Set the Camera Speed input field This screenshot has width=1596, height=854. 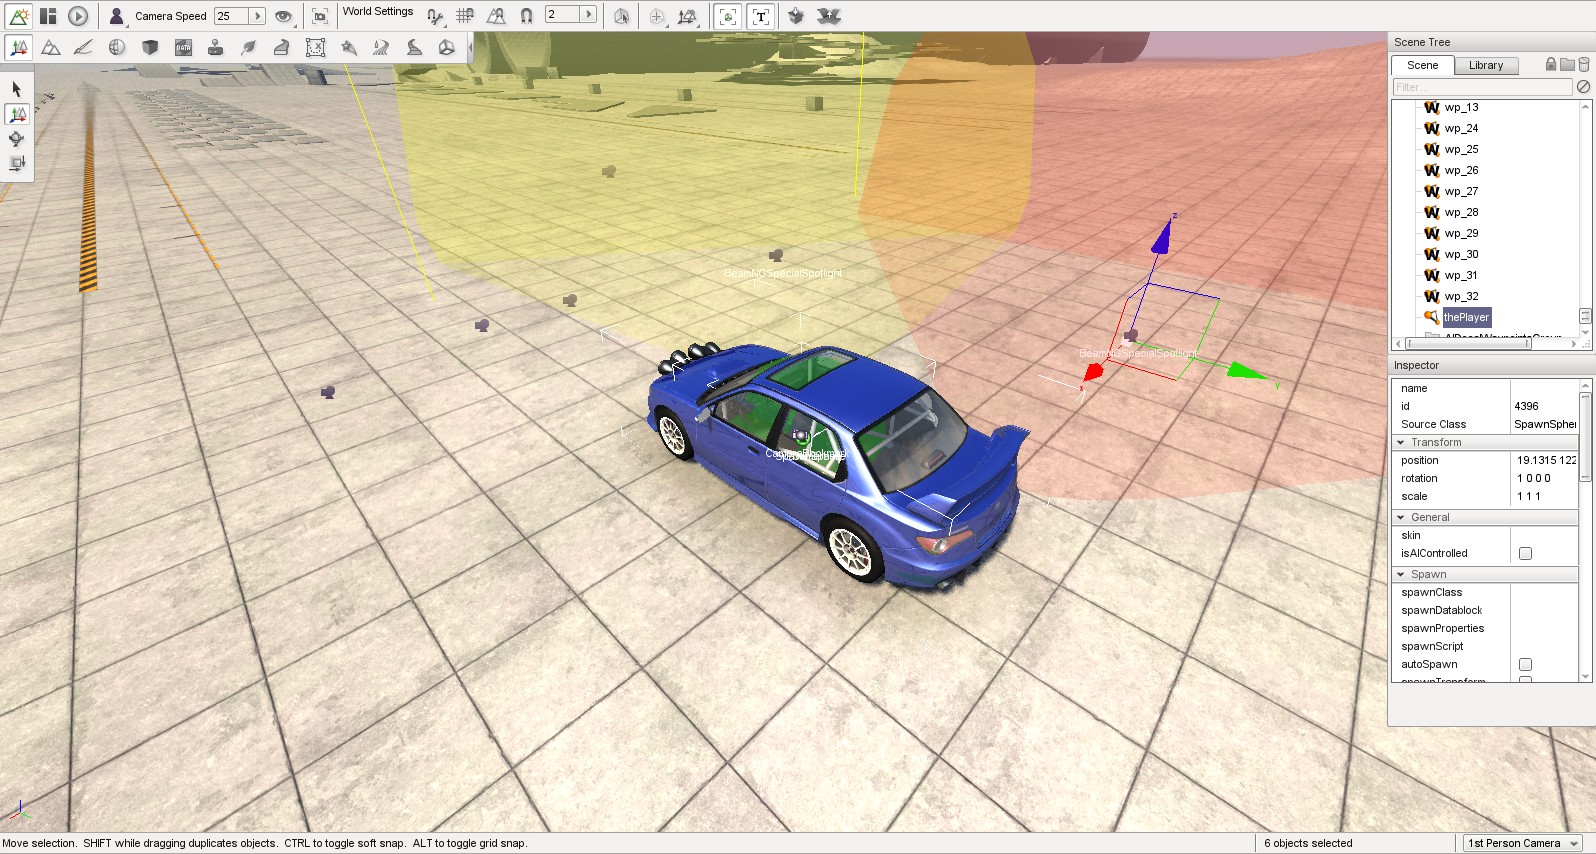pos(231,16)
